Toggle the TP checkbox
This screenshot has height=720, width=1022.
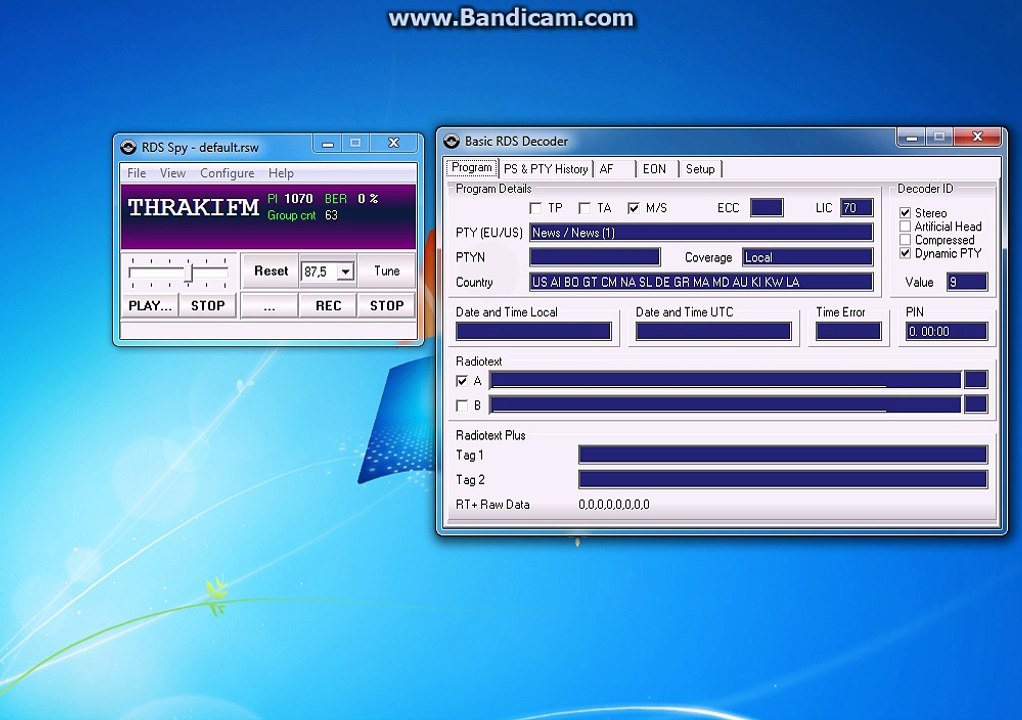[536, 208]
